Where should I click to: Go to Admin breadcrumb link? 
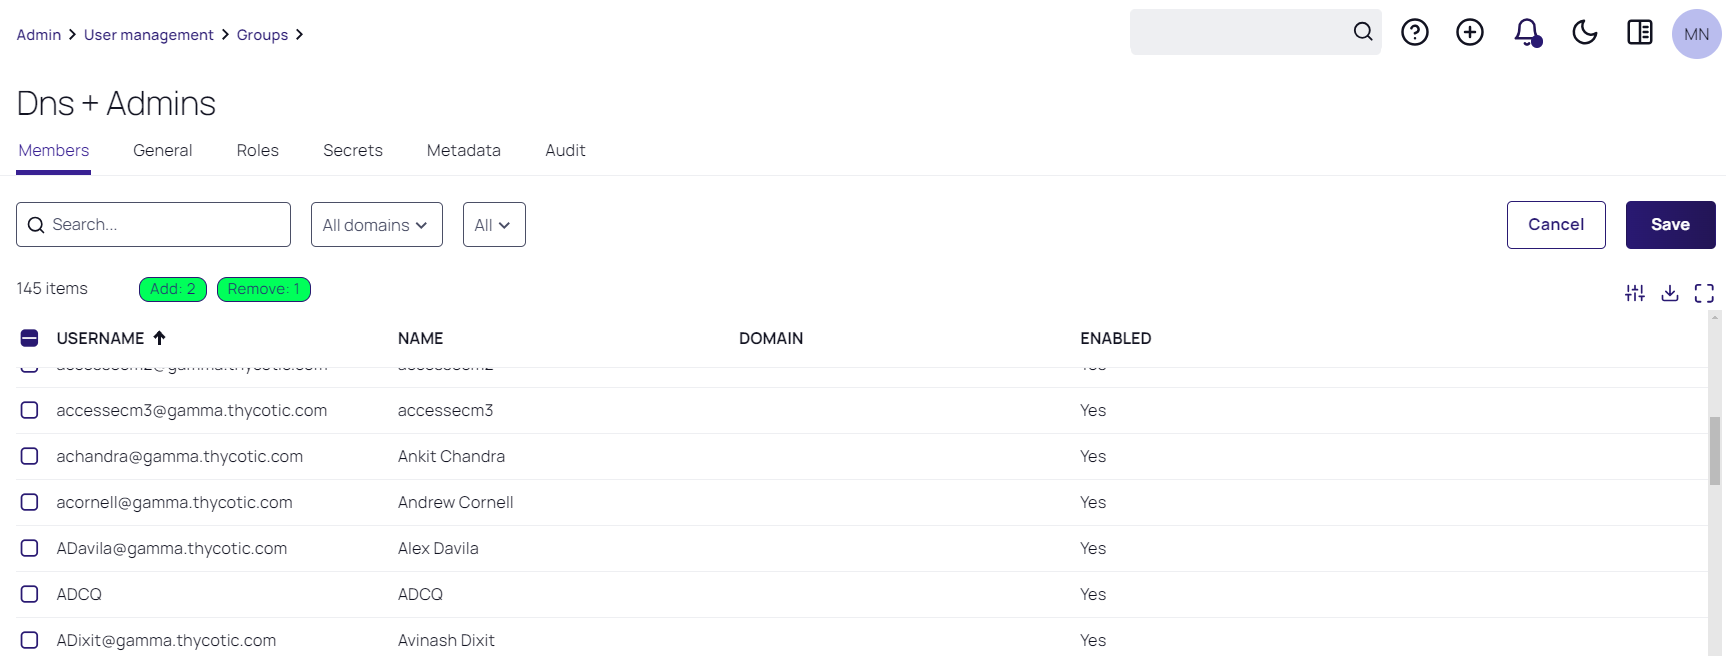point(39,35)
